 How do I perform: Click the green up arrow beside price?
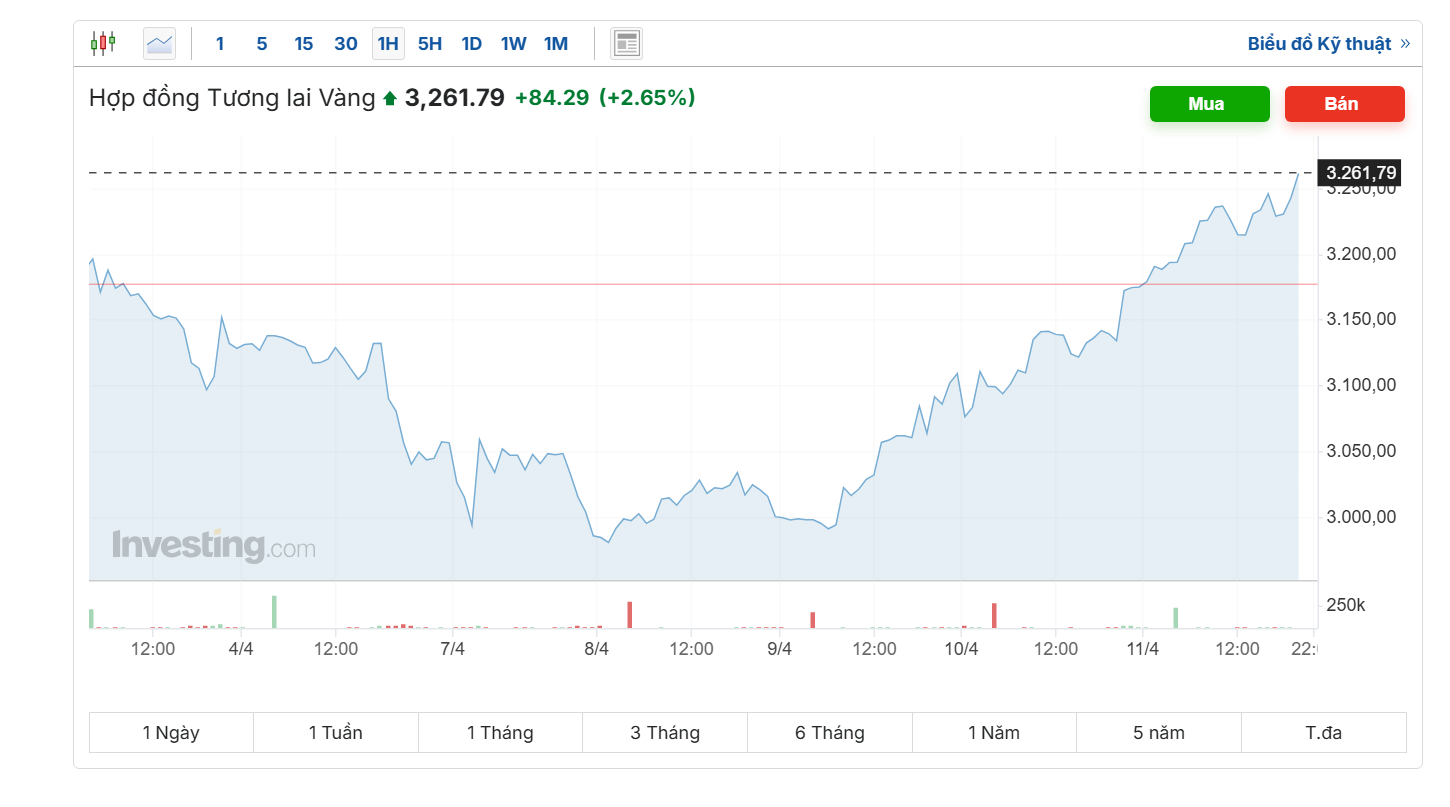tap(390, 99)
